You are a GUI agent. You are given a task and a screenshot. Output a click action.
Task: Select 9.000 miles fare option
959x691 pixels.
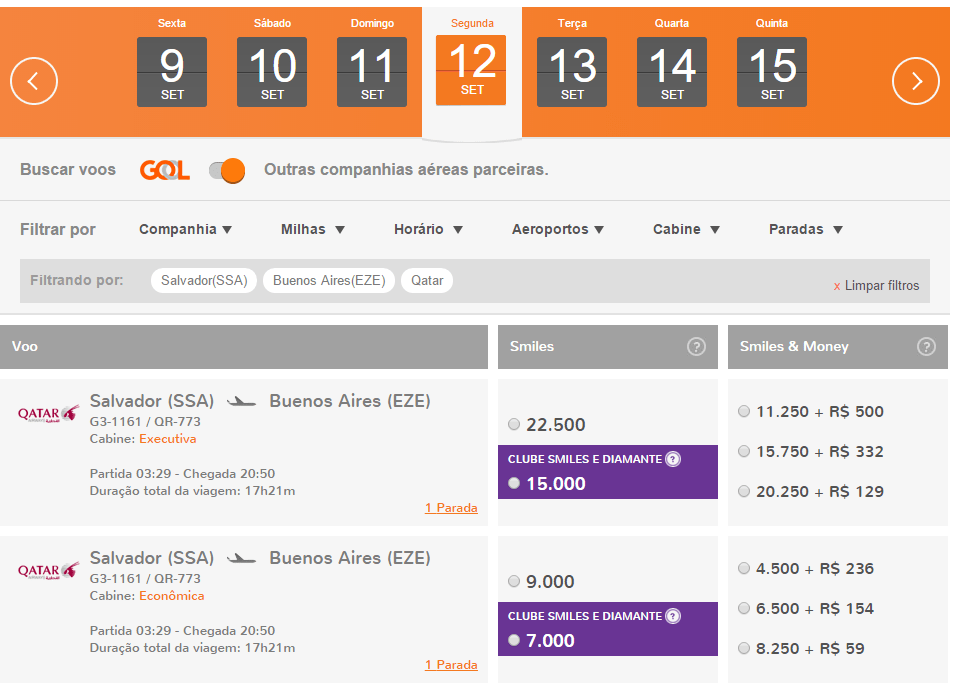click(514, 581)
